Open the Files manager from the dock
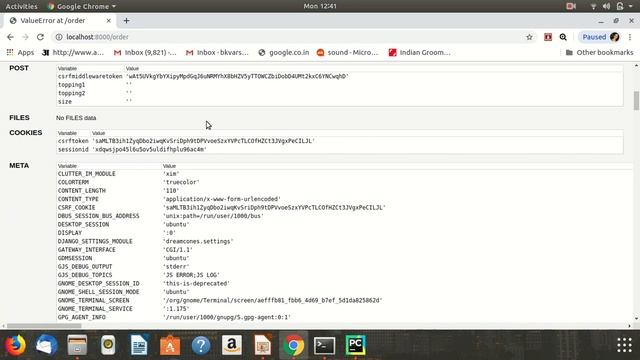 (x=77, y=345)
